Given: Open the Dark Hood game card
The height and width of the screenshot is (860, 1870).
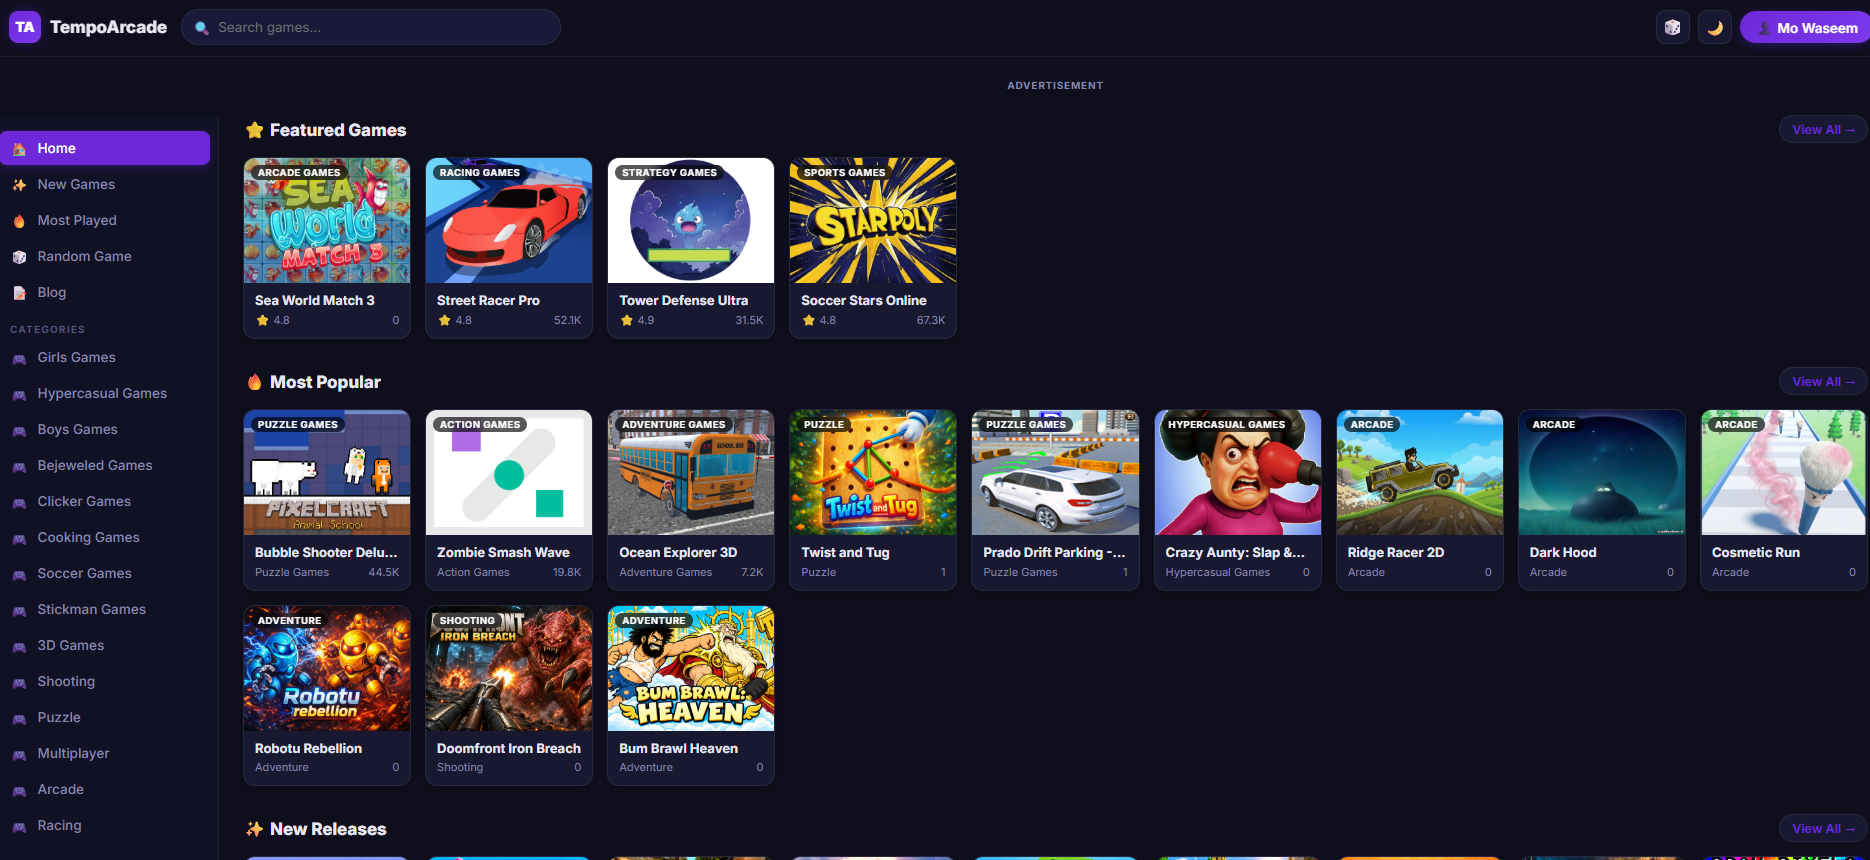Looking at the screenshot, I should pos(1601,500).
